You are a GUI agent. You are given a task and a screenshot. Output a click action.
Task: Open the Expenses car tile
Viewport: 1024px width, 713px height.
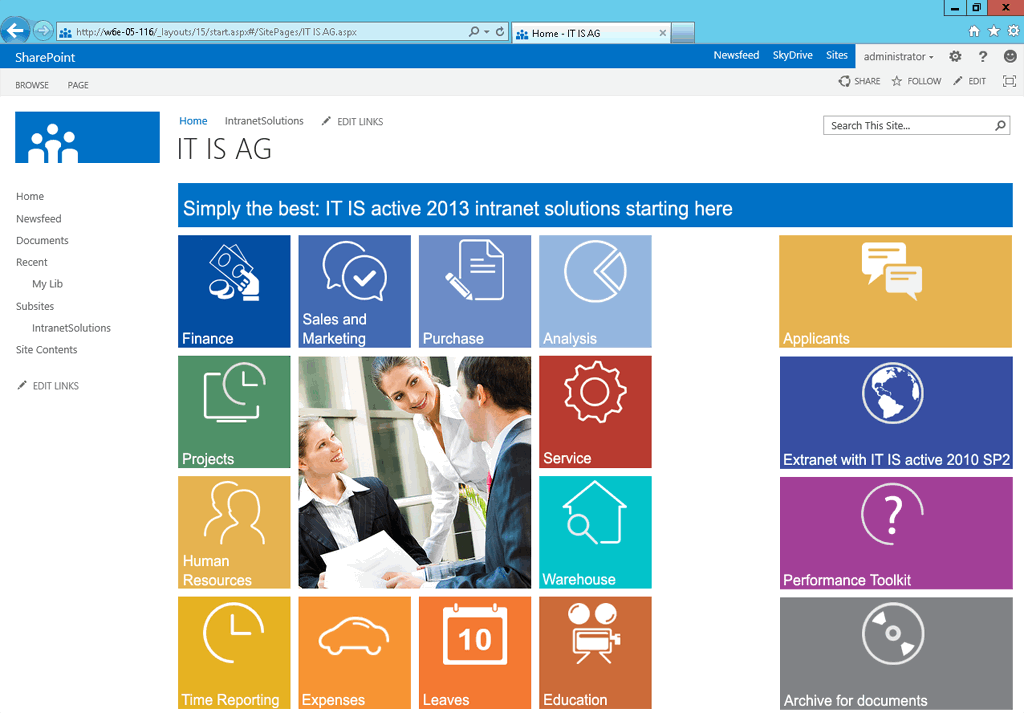point(355,653)
